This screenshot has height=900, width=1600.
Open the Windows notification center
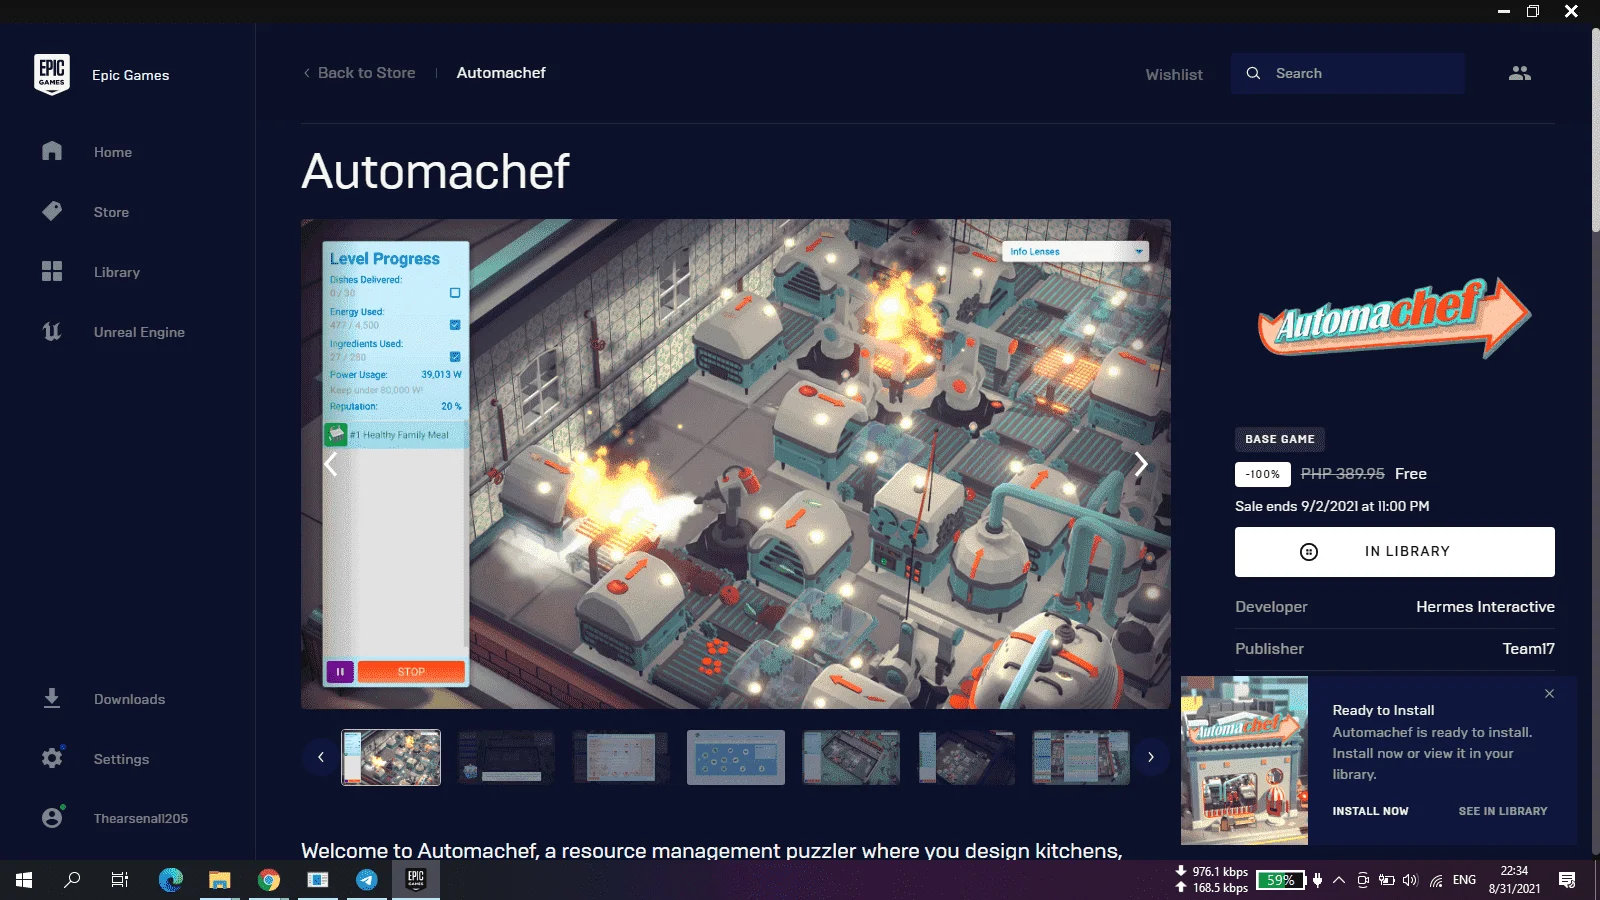point(1567,880)
